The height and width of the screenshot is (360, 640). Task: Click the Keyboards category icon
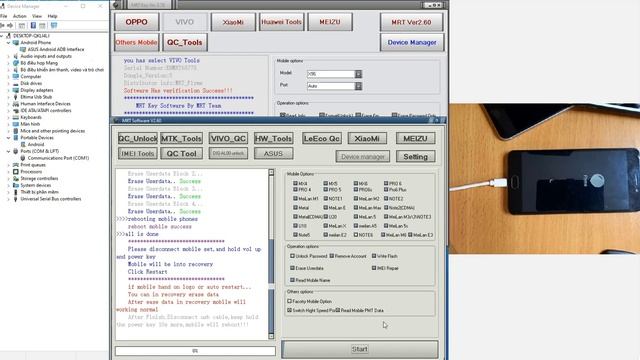16,117
